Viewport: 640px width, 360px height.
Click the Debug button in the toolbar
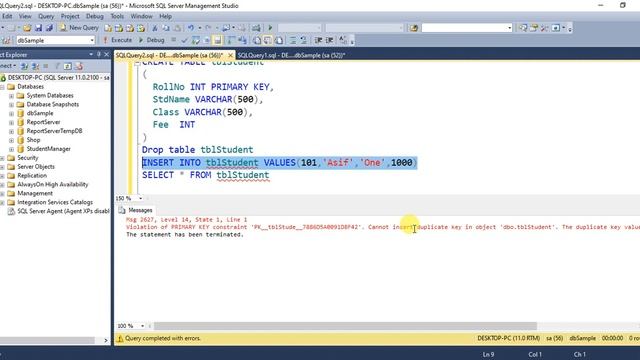click(151, 40)
